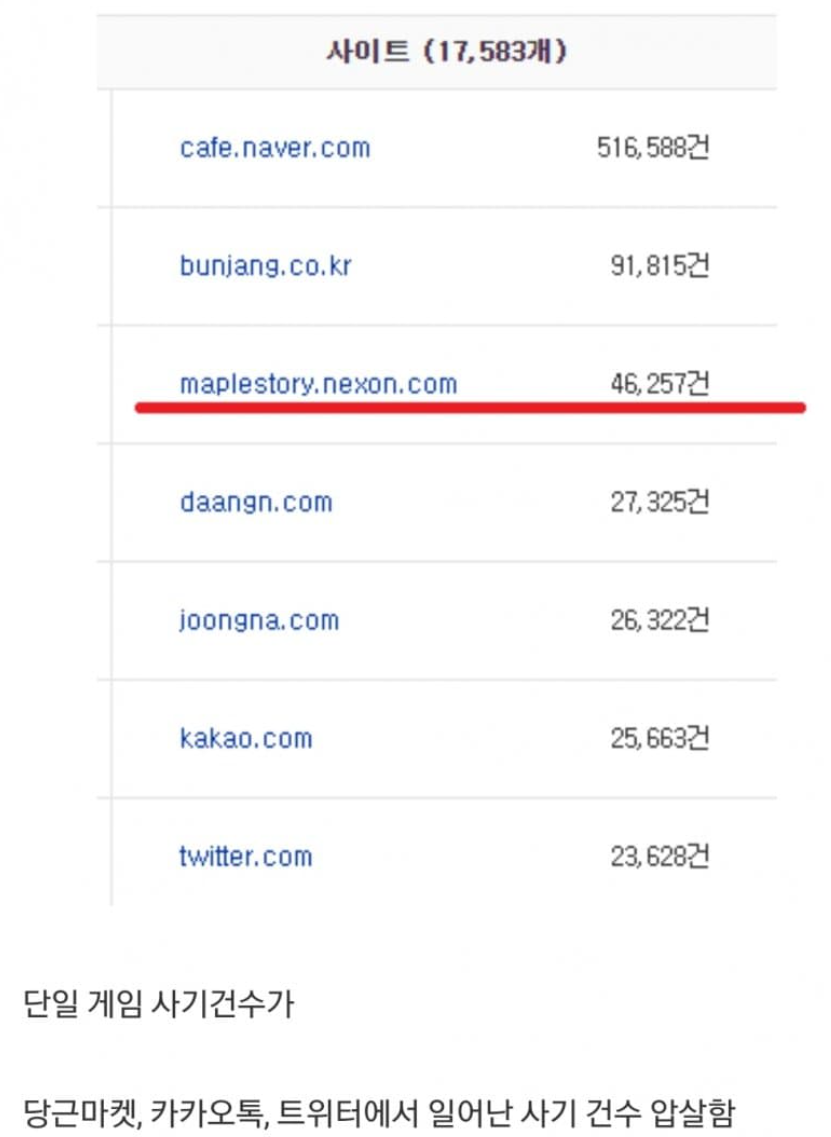831x1137 pixels.
Task: Click the 단일 게임 사기건수가 caption text
Action: (x=158, y=1005)
